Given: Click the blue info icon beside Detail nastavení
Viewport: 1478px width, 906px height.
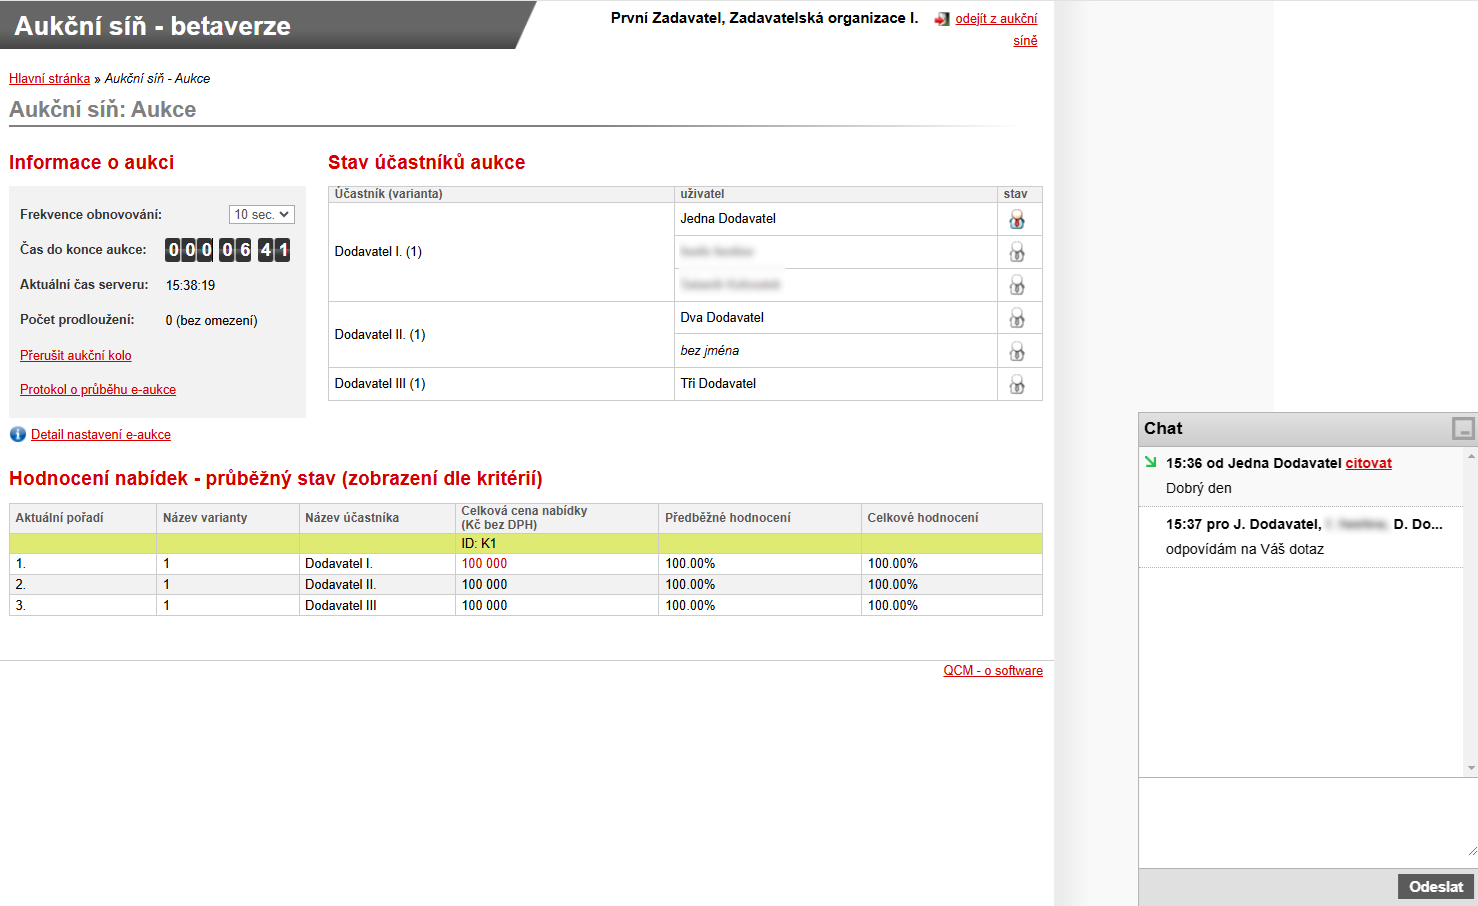Looking at the screenshot, I should click(x=18, y=434).
